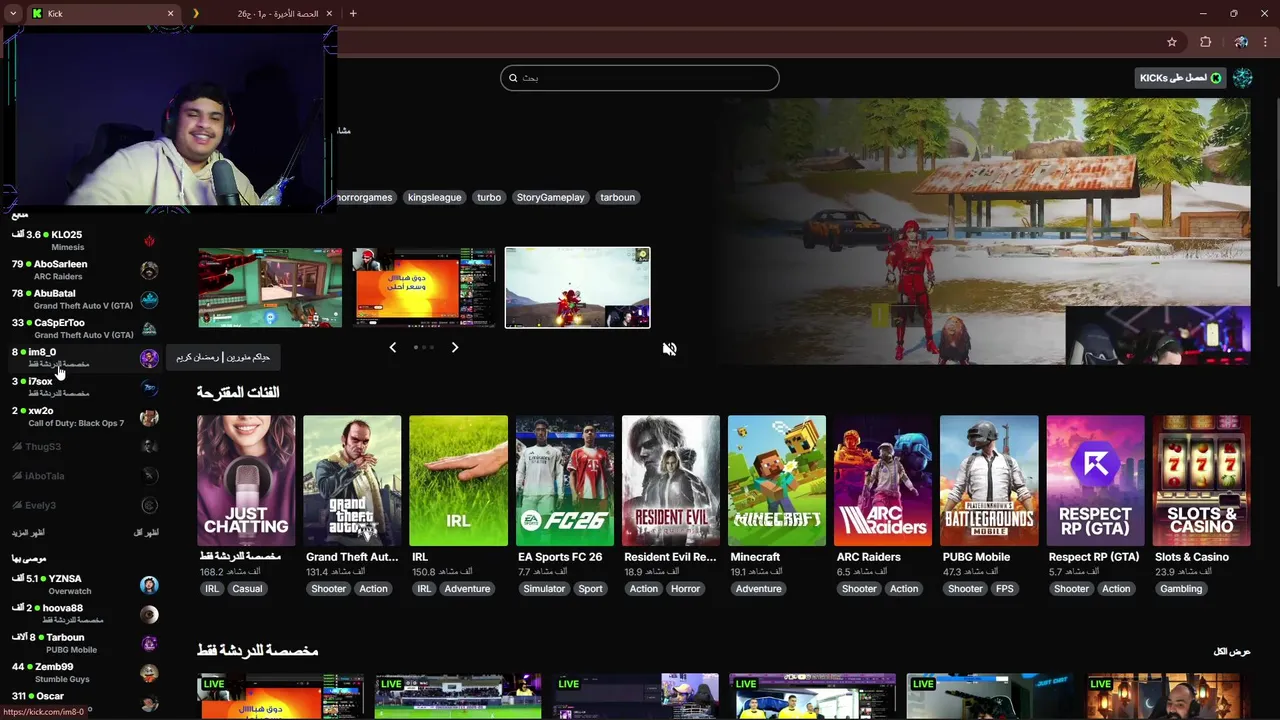
Task: Open browser extensions puzzle icon
Action: [1205, 42]
